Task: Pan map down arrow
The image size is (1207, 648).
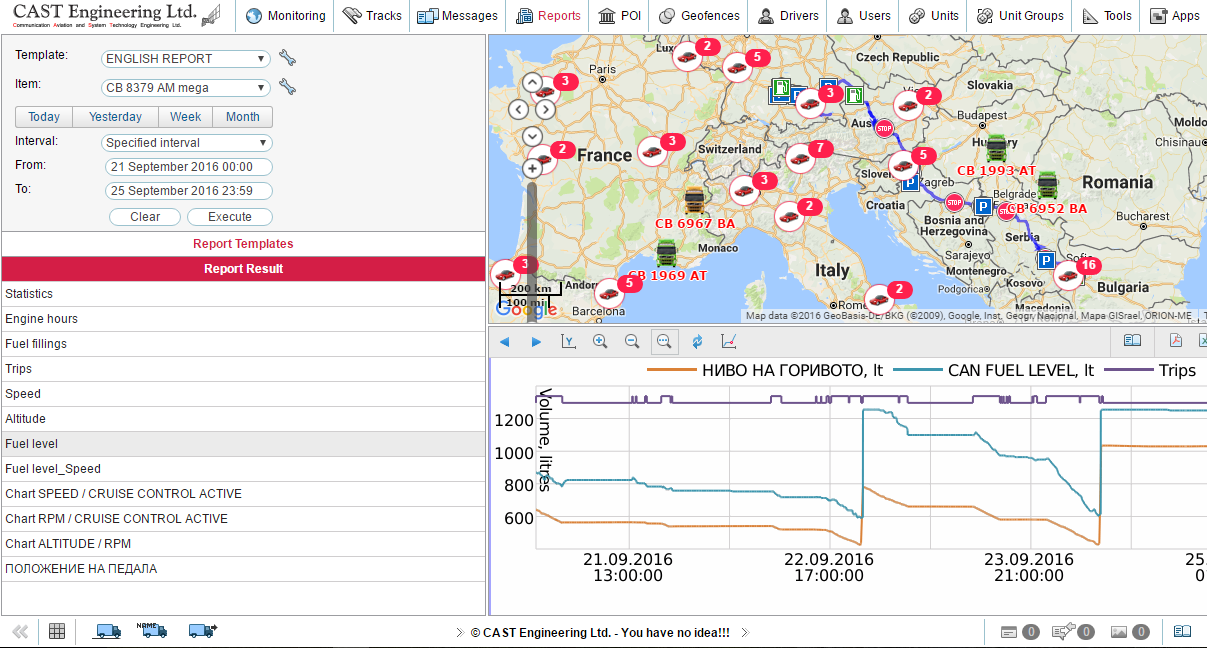Action: [532, 136]
